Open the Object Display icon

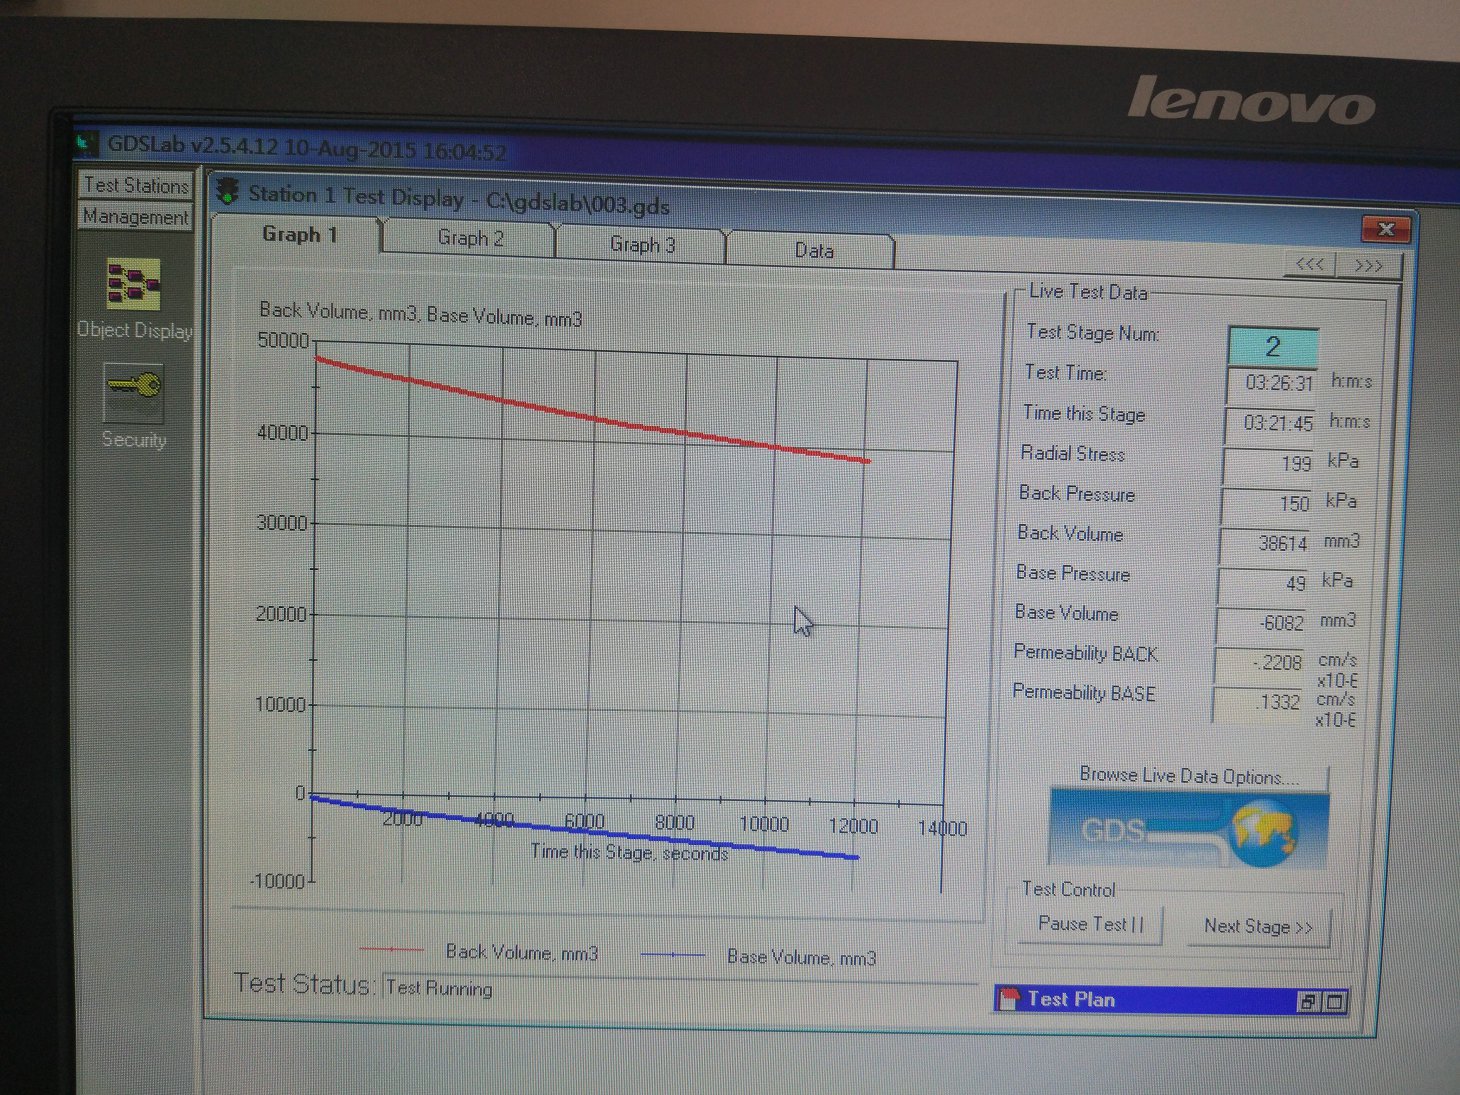[133, 284]
